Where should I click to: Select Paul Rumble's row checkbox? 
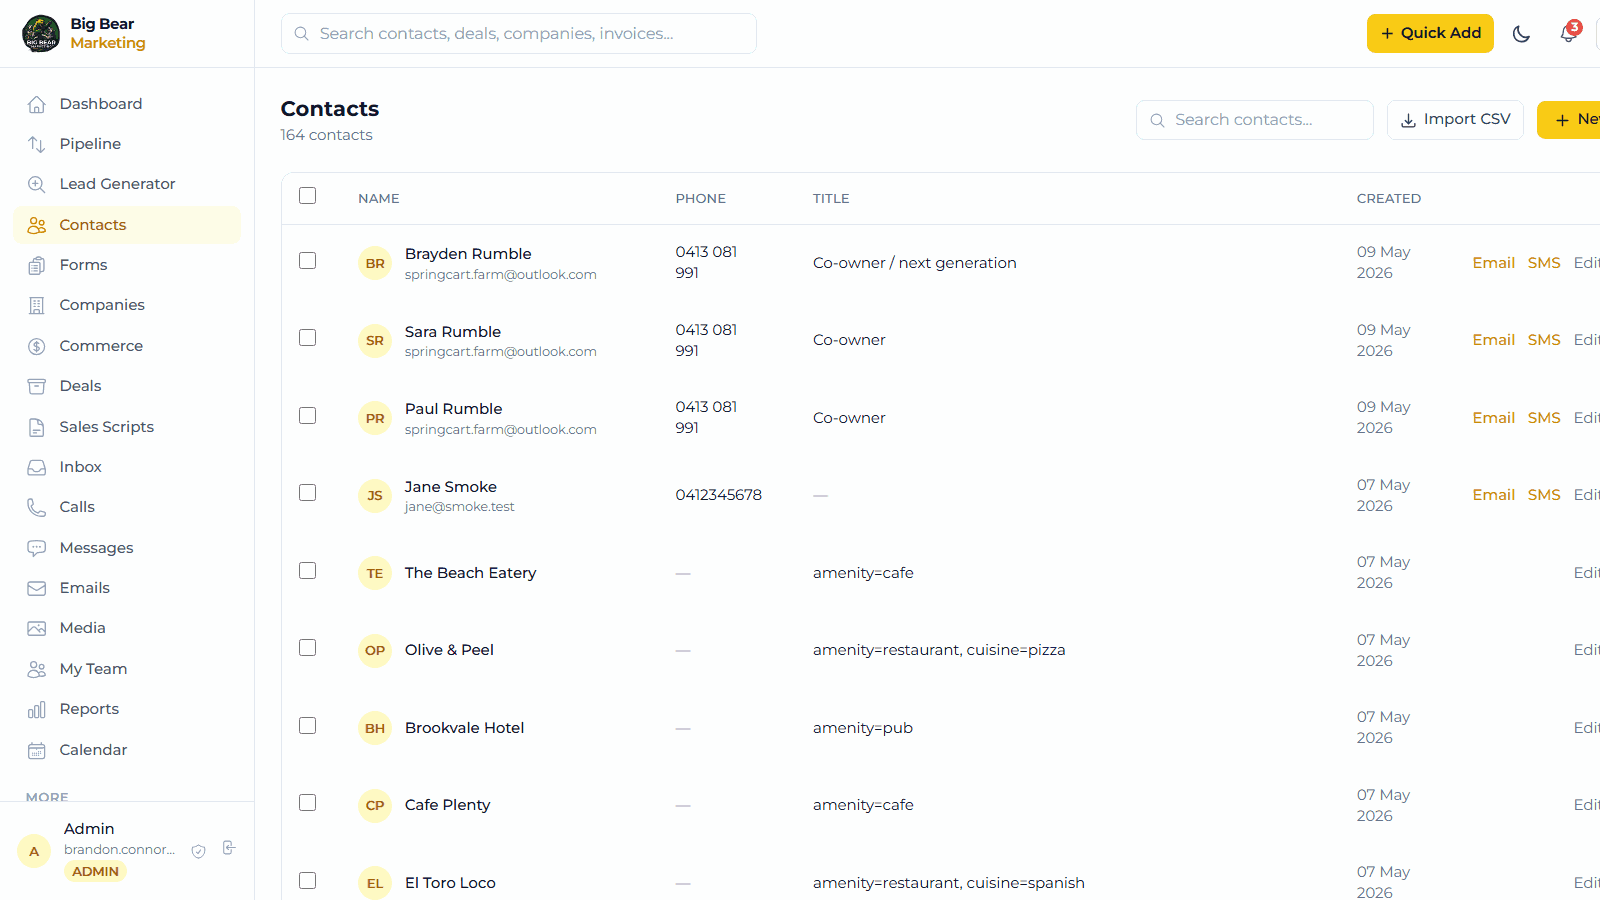pos(308,415)
